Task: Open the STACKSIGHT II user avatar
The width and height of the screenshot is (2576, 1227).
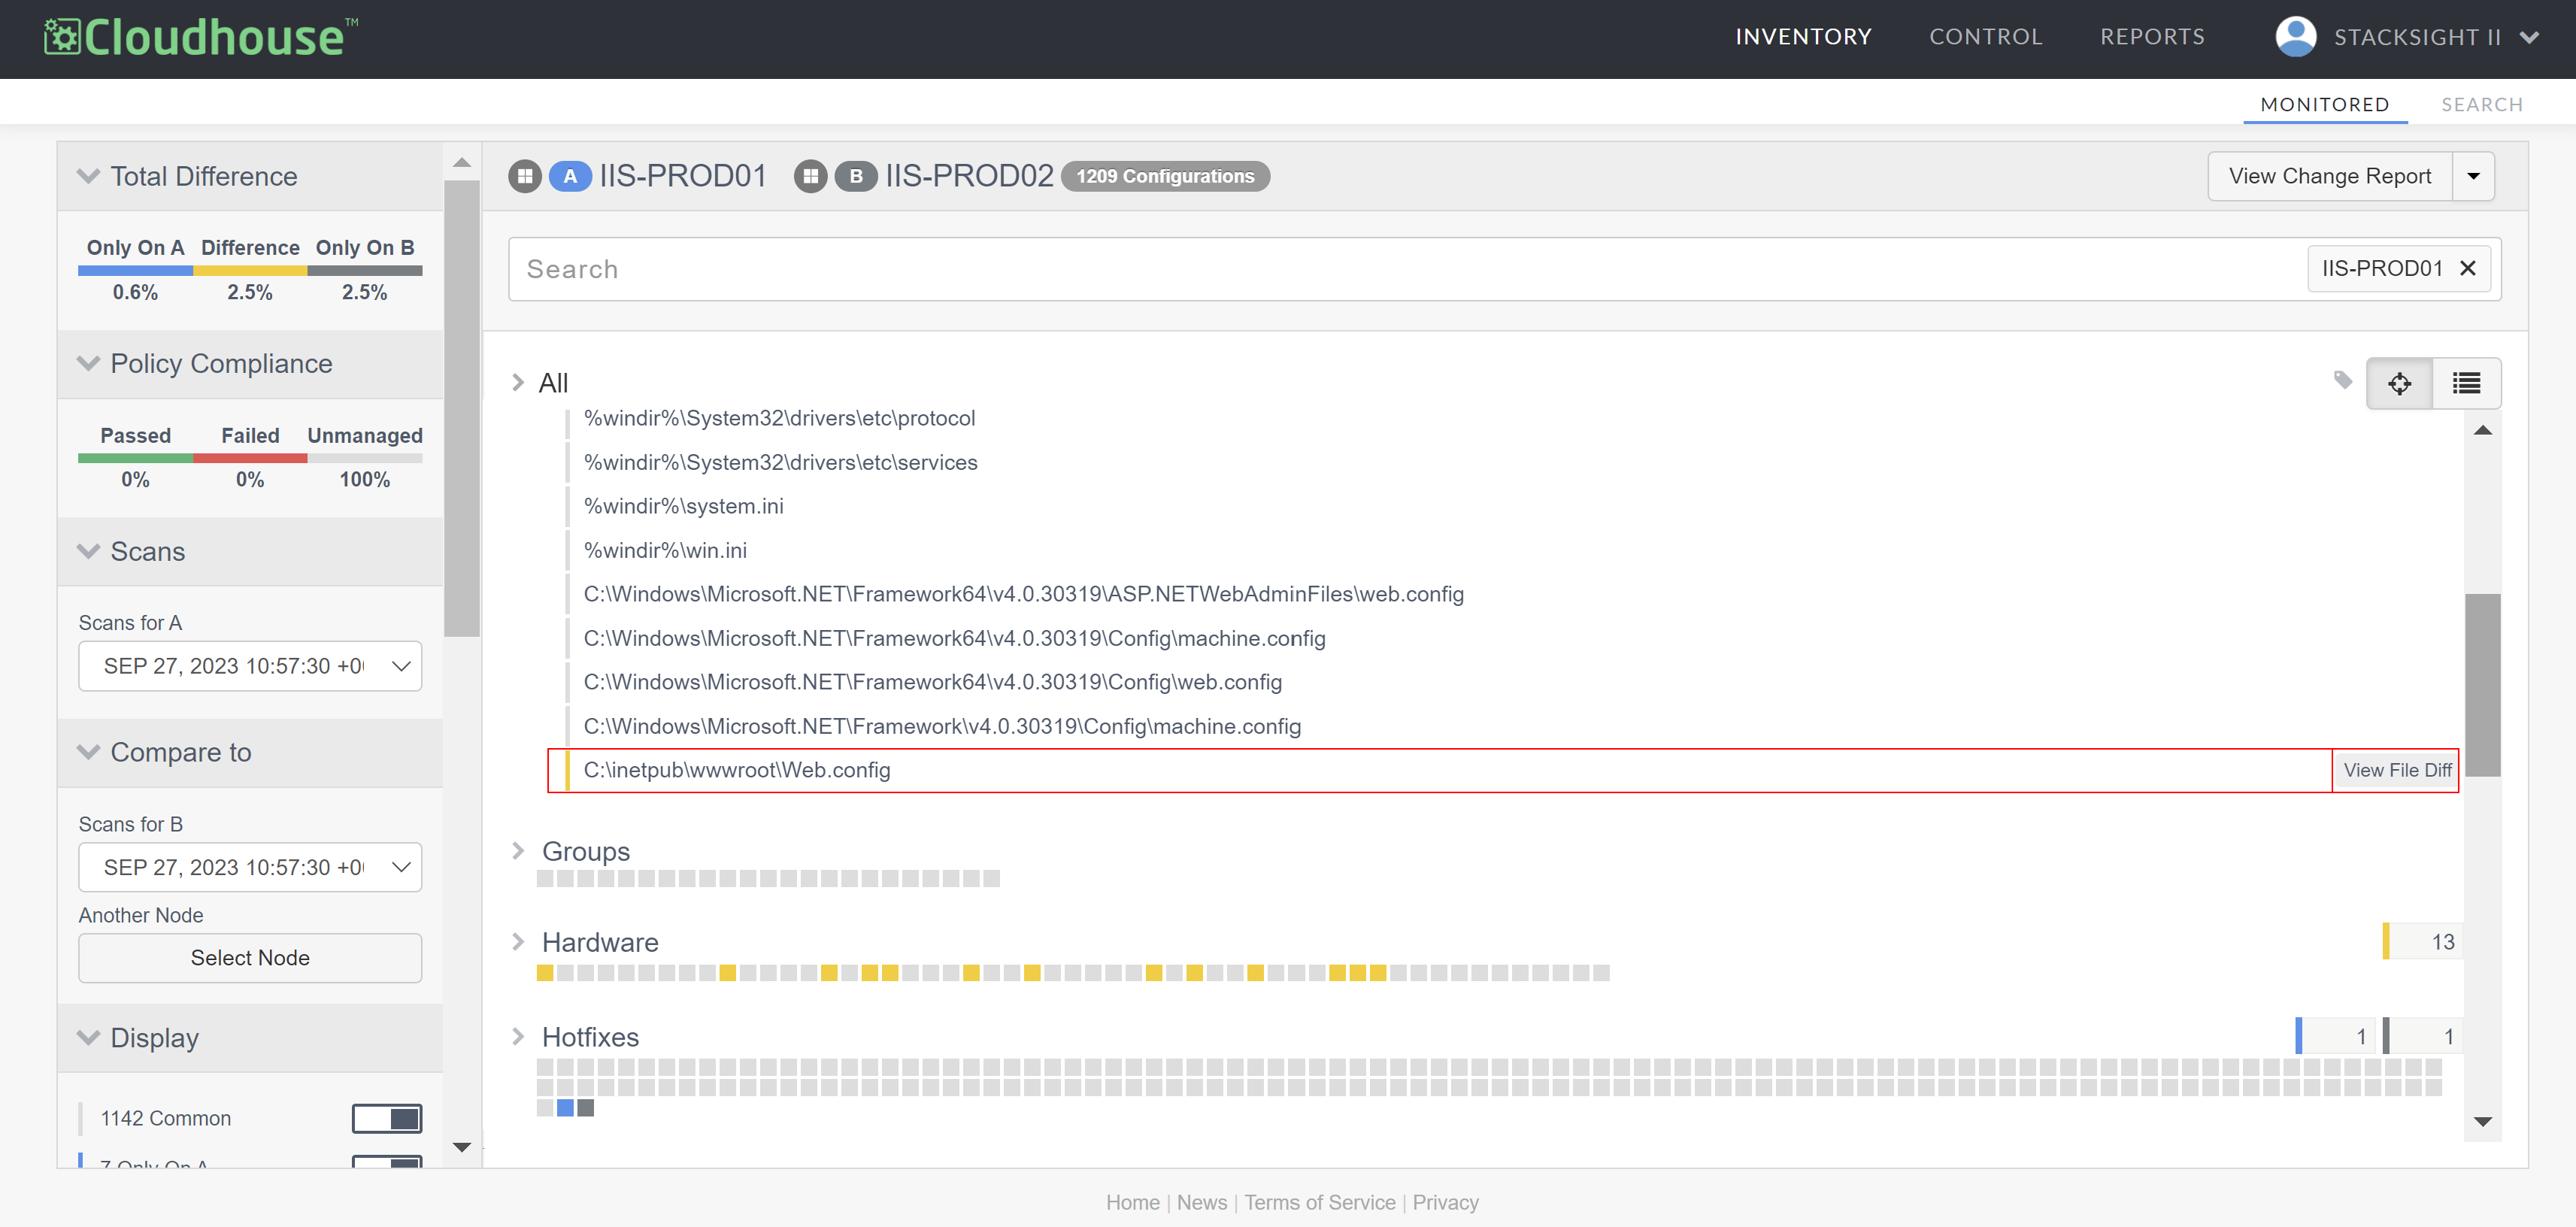Action: [x=2295, y=37]
